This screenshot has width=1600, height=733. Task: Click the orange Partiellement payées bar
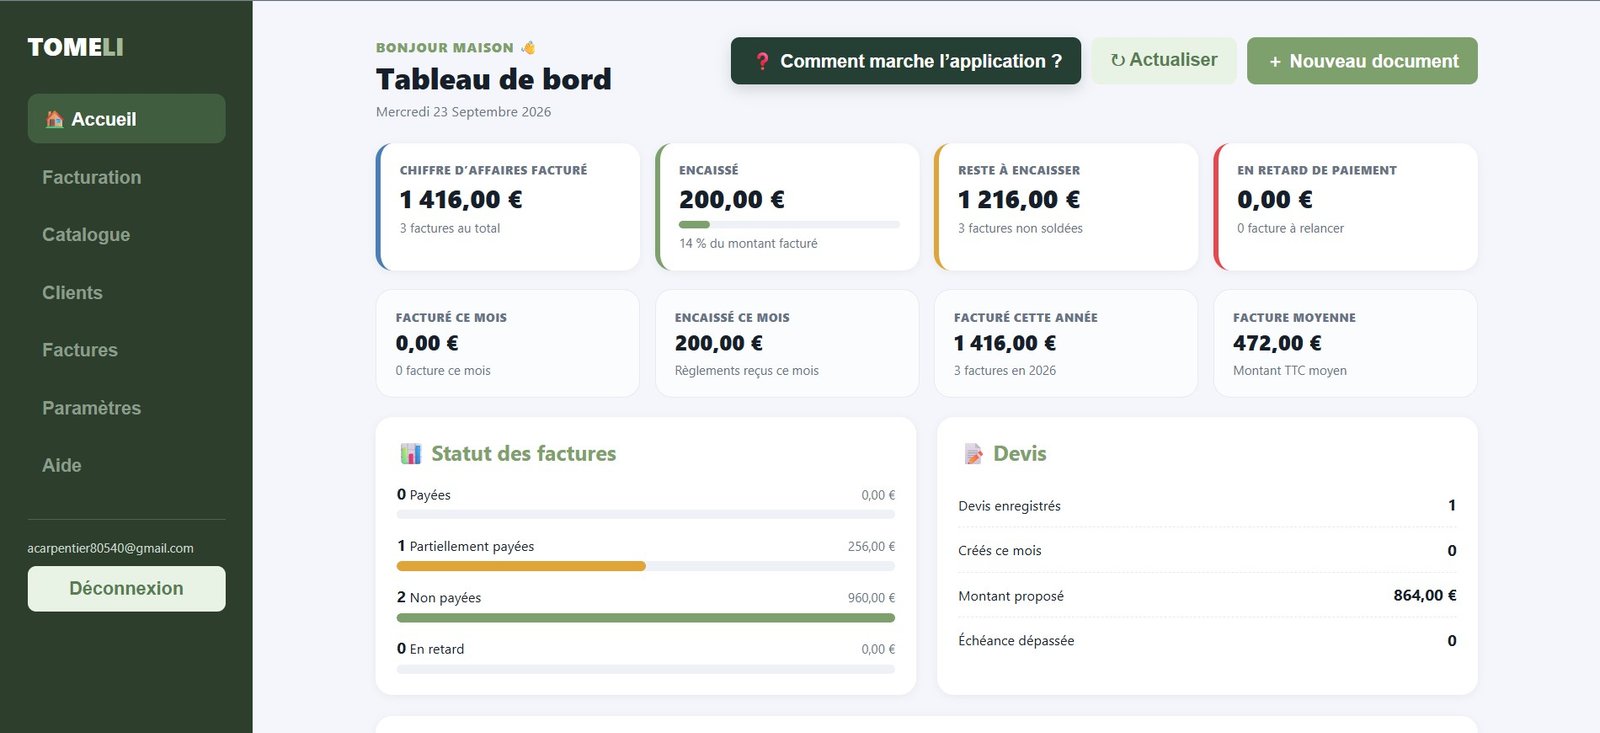521,566
